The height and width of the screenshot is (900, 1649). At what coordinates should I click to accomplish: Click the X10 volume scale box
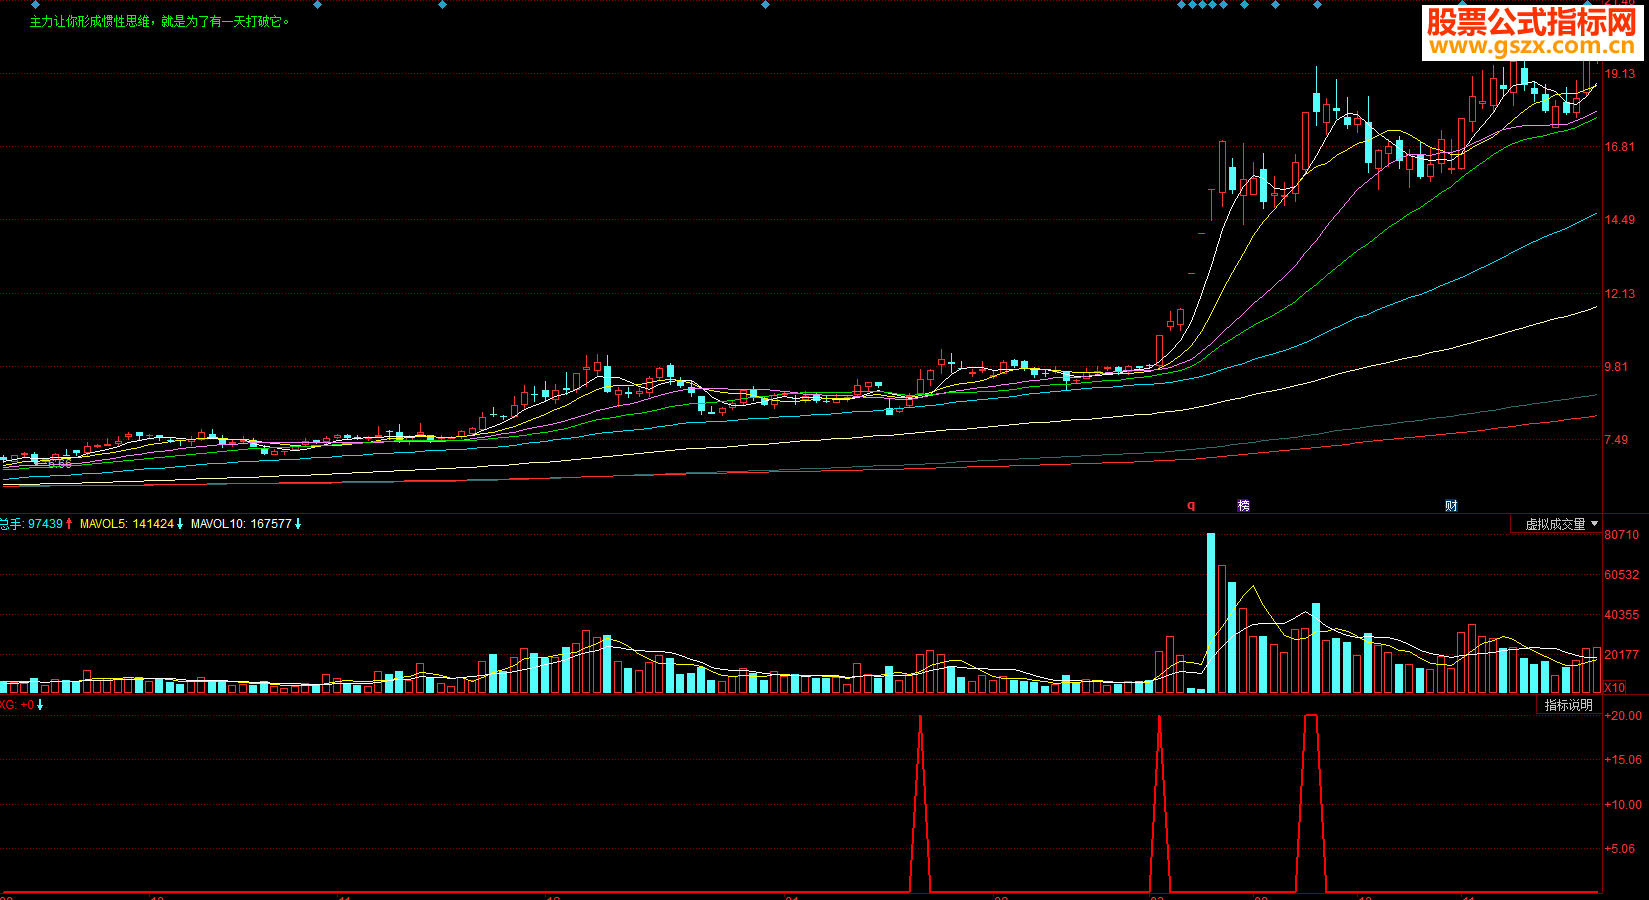point(1615,687)
